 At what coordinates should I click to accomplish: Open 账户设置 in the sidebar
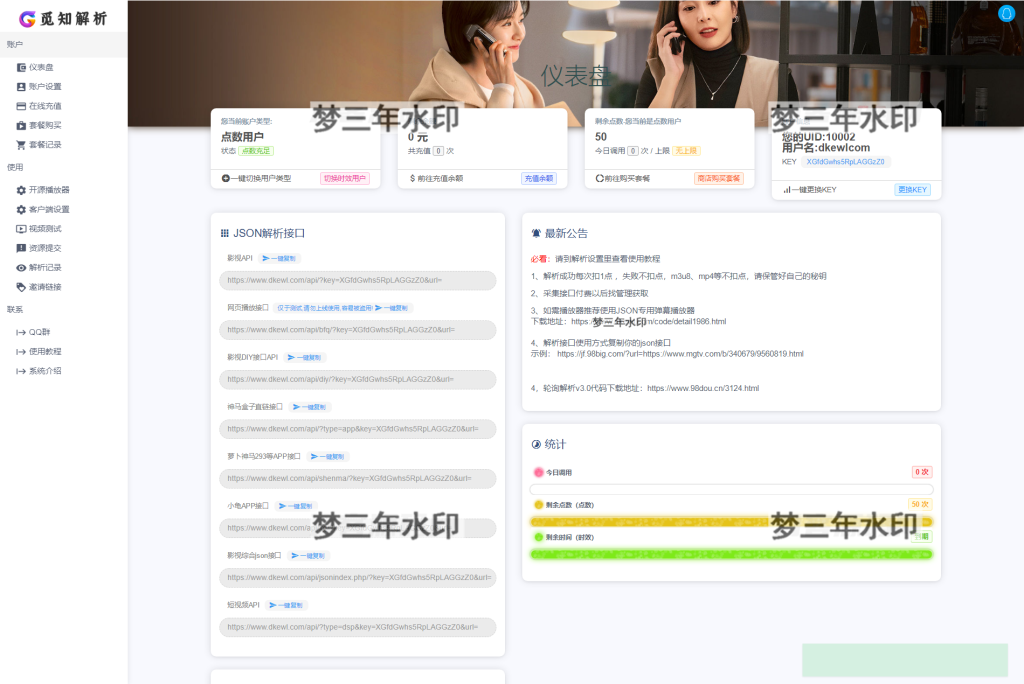[x=45, y=86]
